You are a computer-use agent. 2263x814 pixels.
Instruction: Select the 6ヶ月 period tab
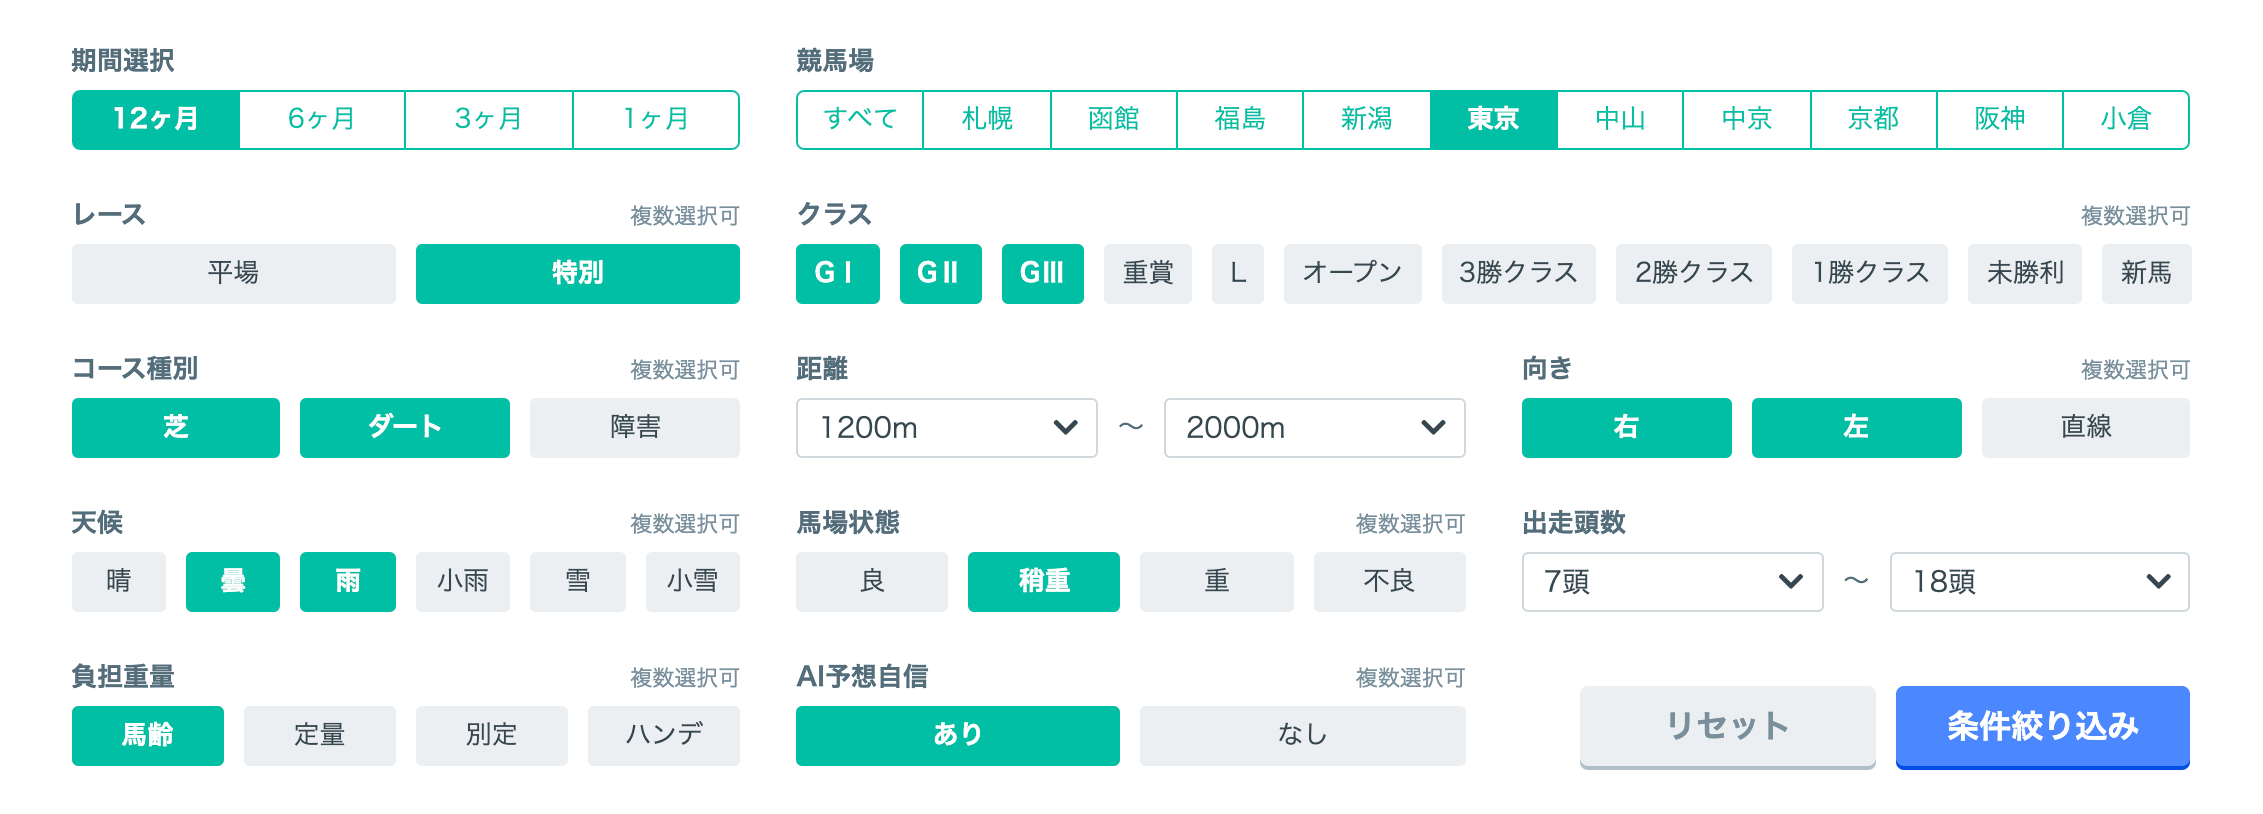coord(322,120)
